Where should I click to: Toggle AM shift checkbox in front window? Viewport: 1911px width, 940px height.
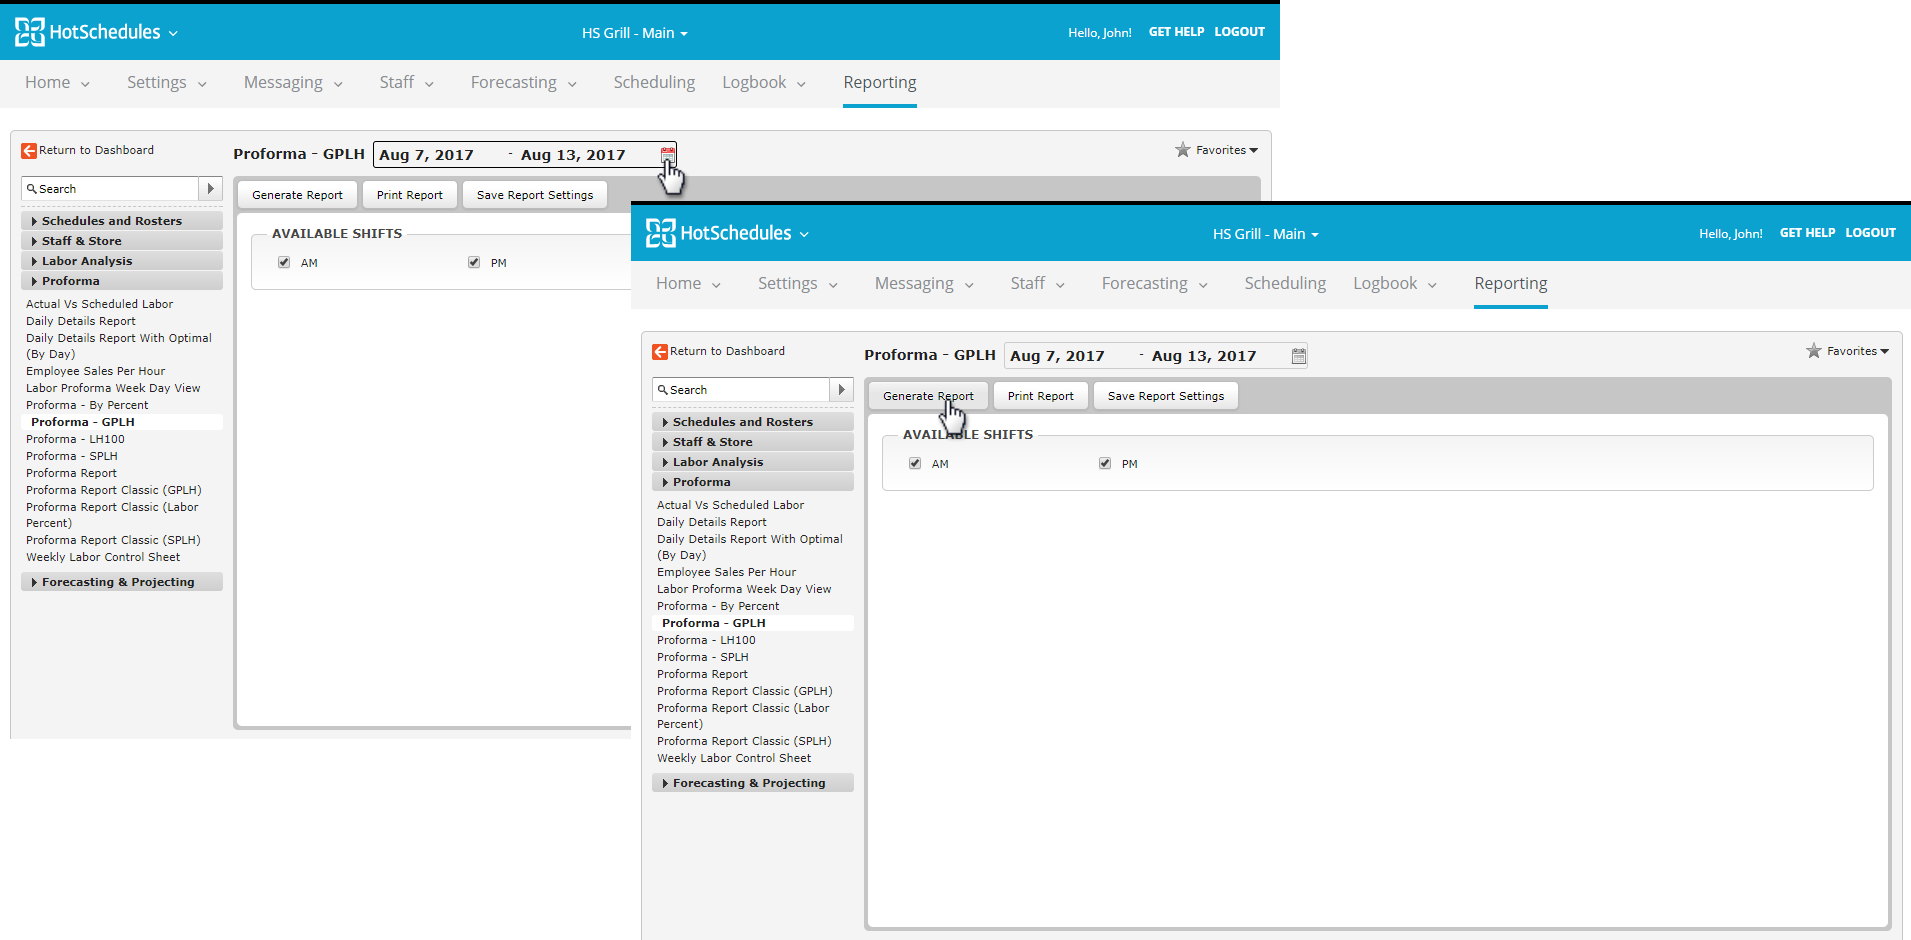coord(915,463)
